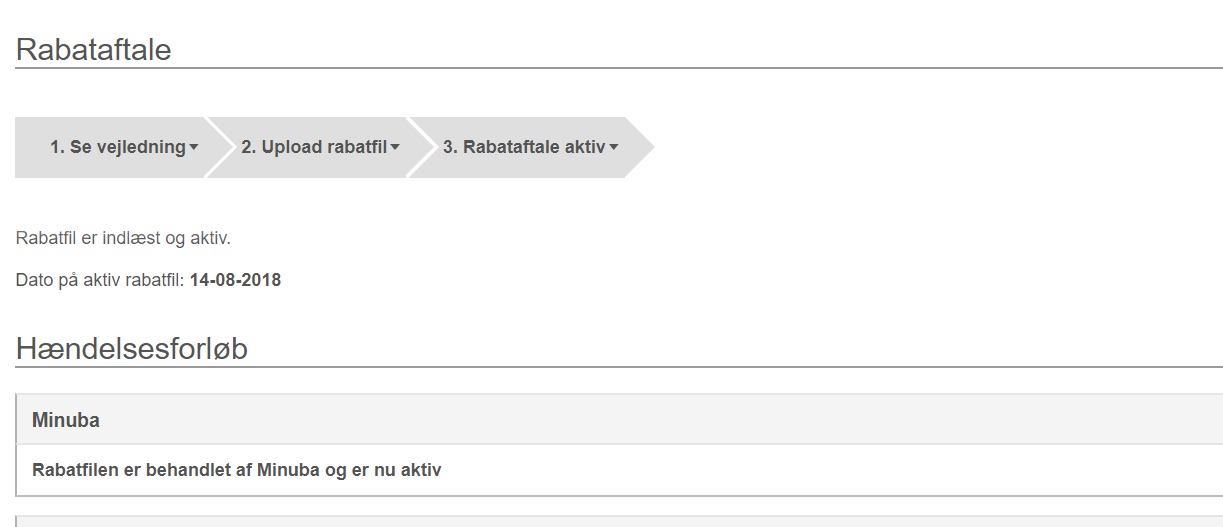Open the '1. Se vejledning' step
This screenshot has width=1223, height=527.
coord(123,147)
